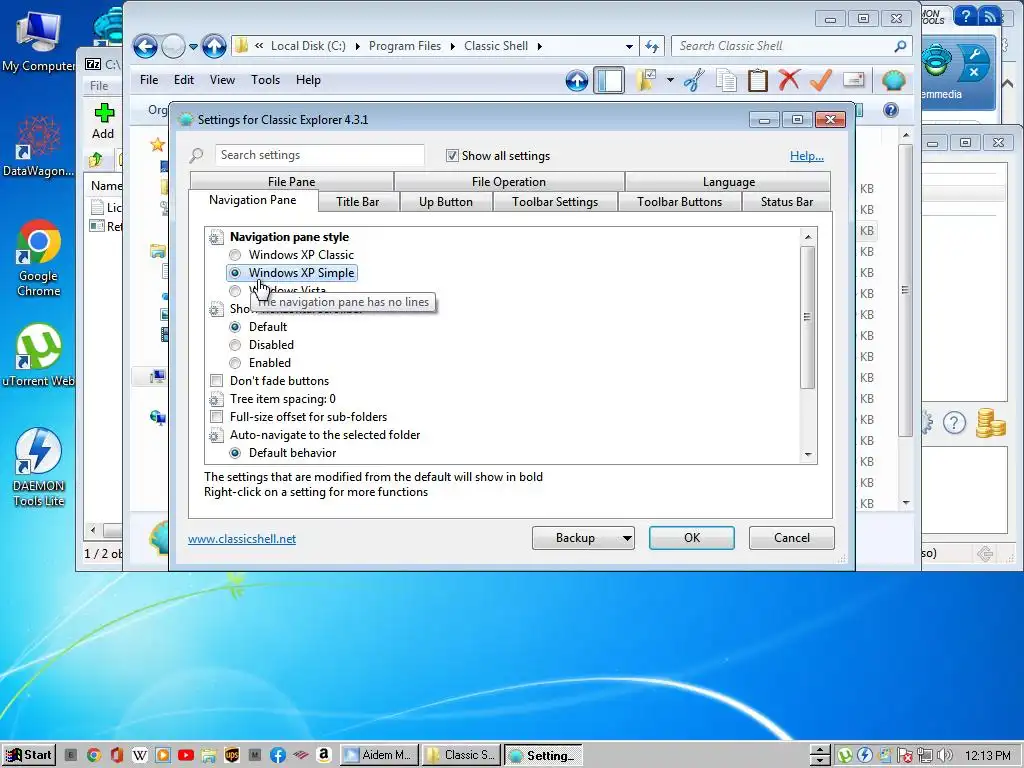Image resolution: width=1024 pixels, height=768 pixels.
Task: Open the Tools menu in Explorer
Action: (265, 80)
